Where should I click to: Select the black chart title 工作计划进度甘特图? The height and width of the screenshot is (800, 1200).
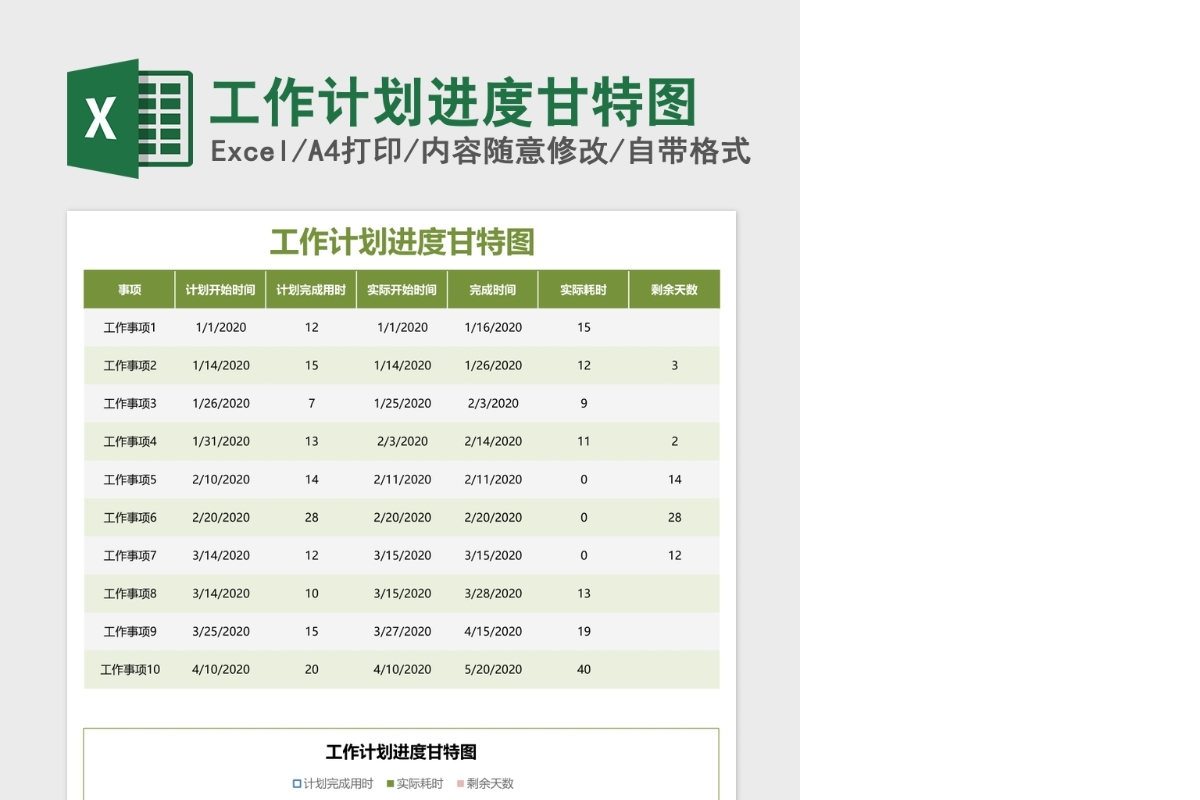[401, 752]
